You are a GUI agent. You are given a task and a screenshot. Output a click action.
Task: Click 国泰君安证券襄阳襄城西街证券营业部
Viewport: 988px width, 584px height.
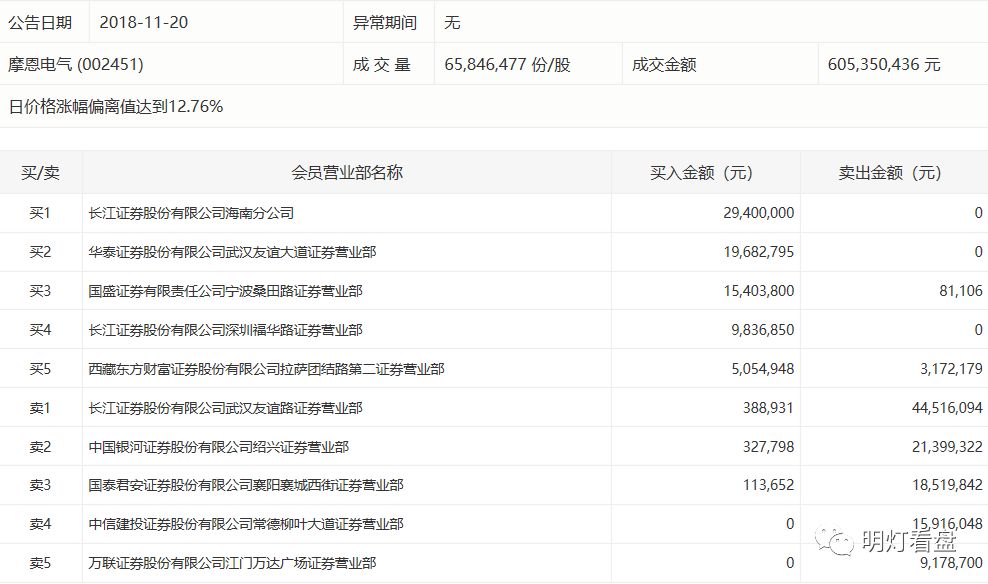[246, 486]
